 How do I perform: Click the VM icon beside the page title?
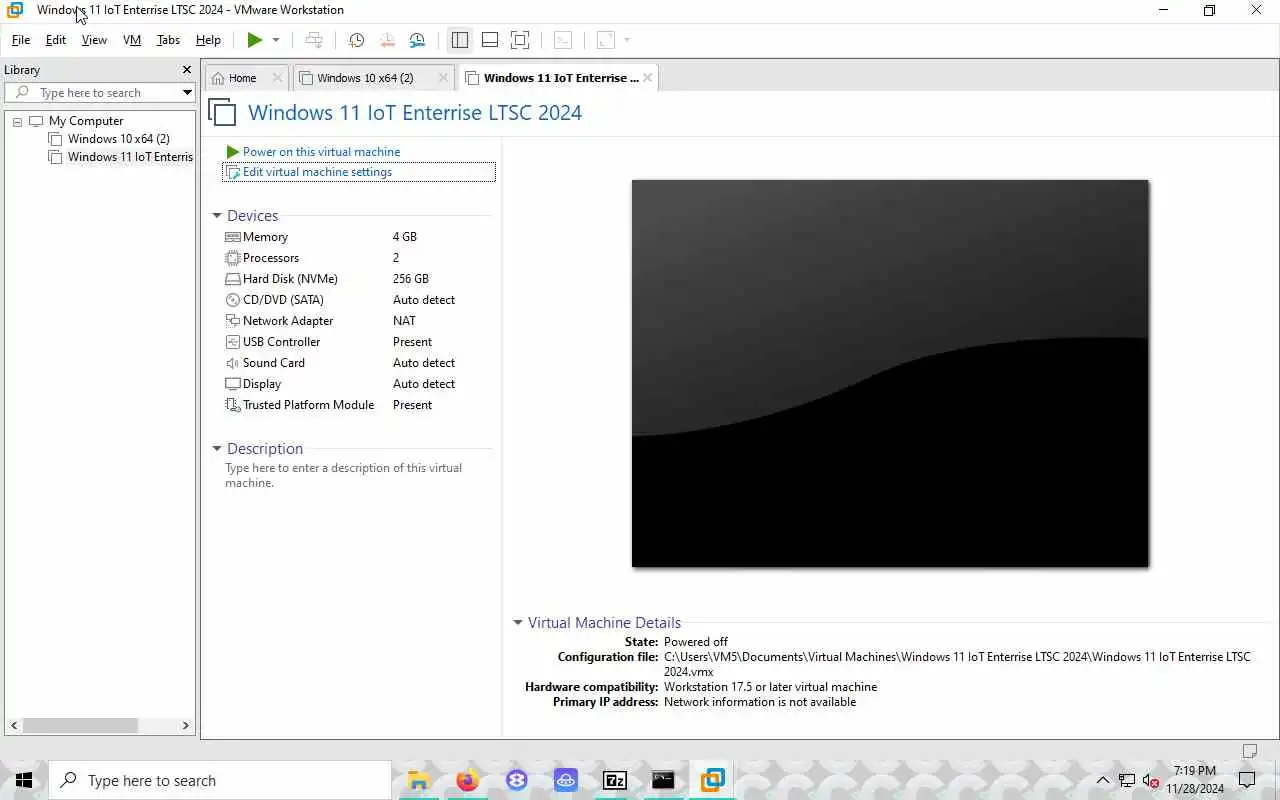[222, 112]
